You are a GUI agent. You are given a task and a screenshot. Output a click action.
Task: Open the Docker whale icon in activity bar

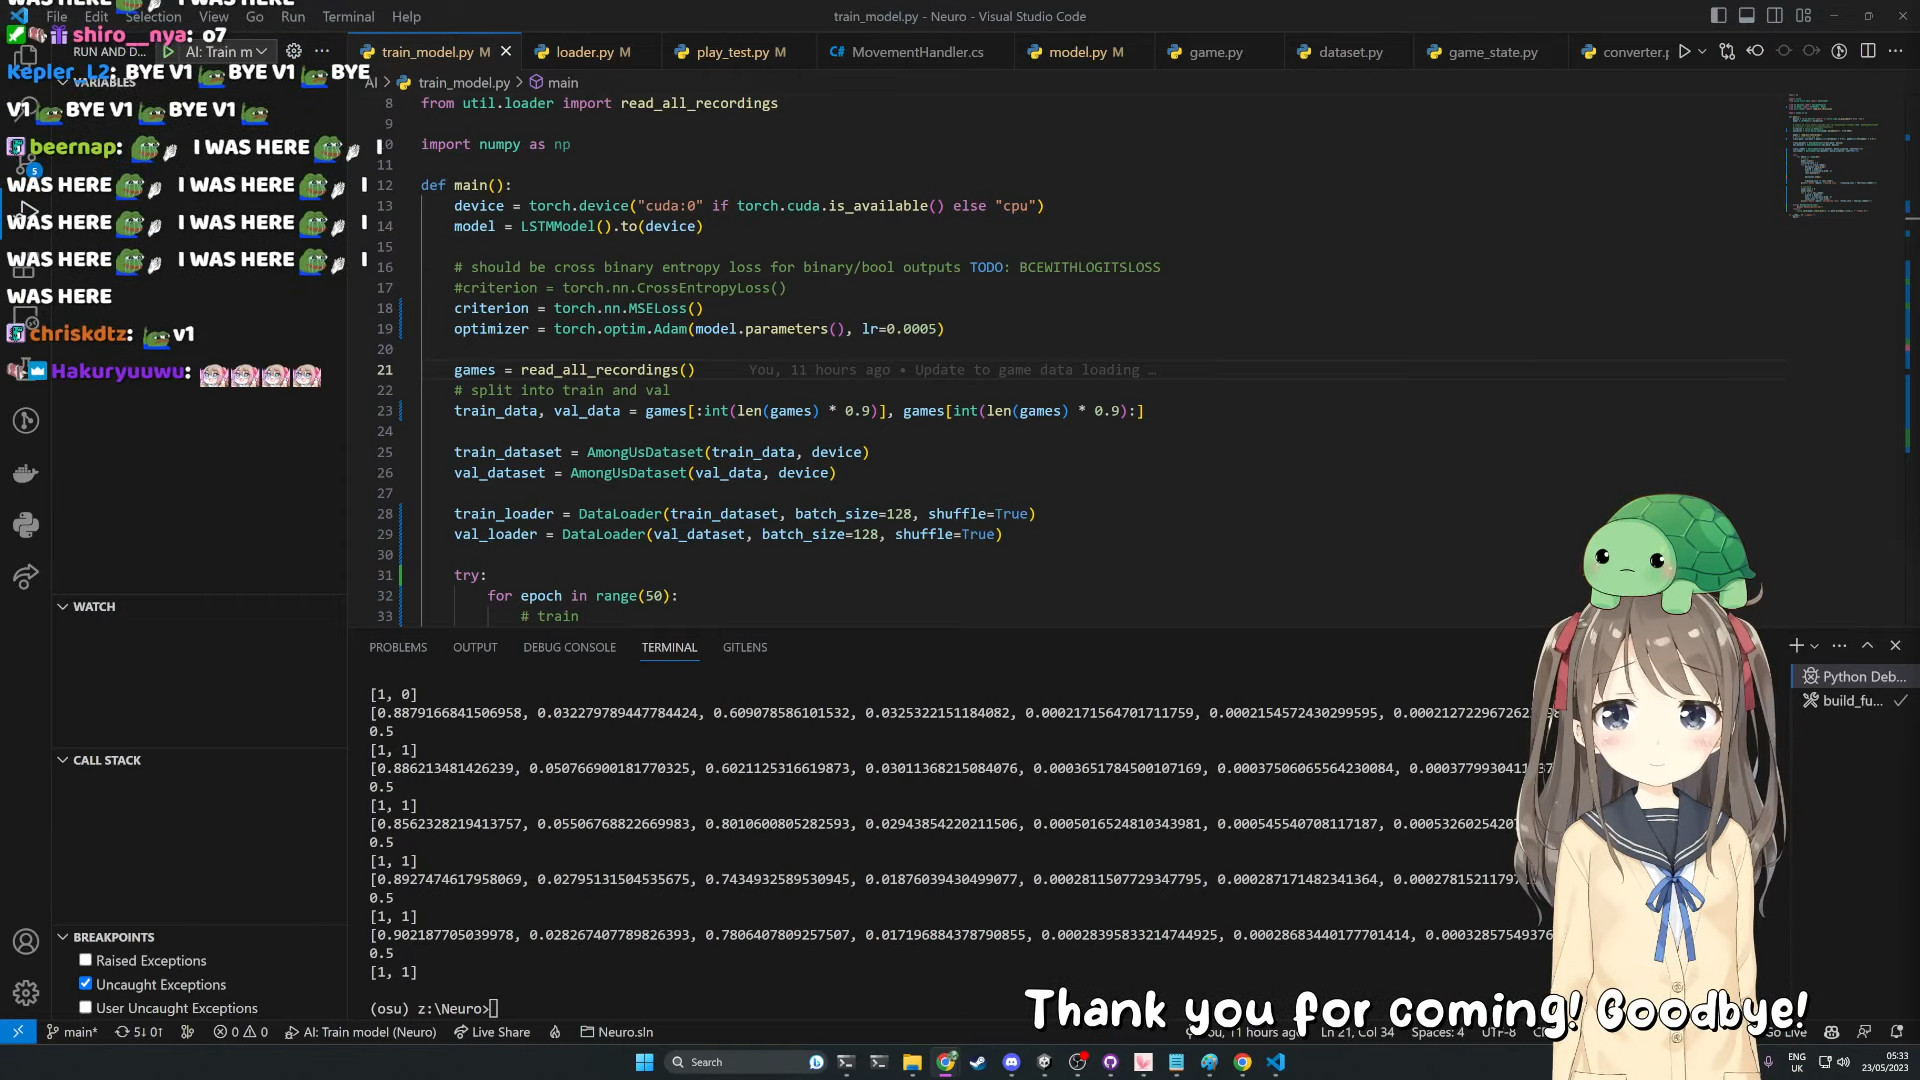tap(26, 473)
